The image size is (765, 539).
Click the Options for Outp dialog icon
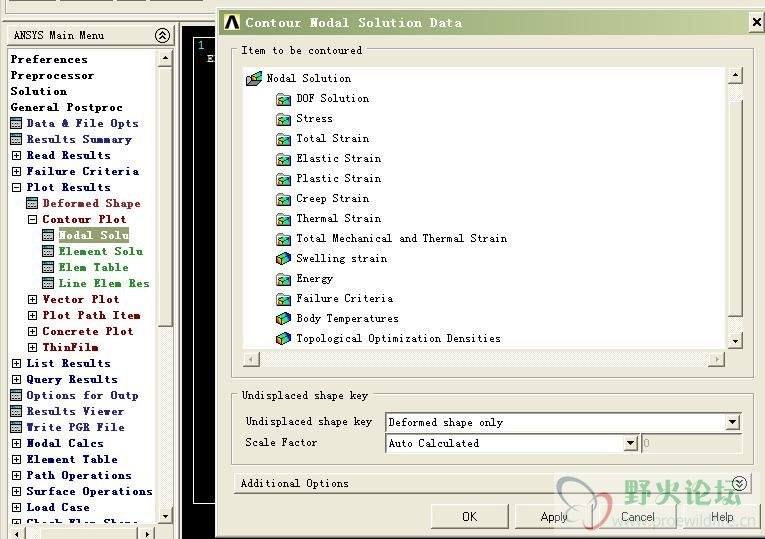click(16, 396)
